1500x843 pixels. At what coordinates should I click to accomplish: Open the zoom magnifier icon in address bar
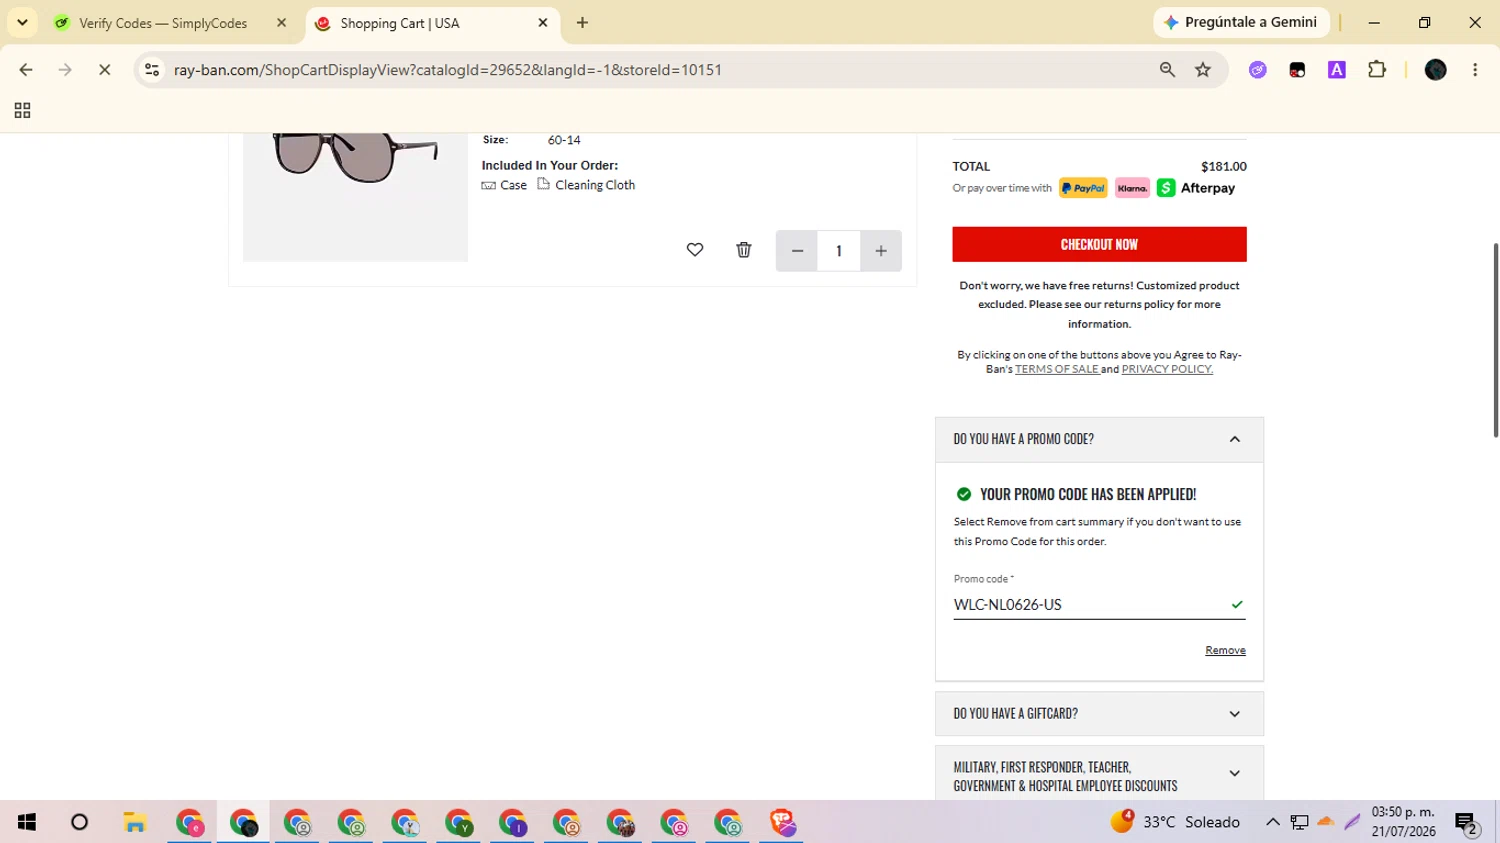(1167, 70)
